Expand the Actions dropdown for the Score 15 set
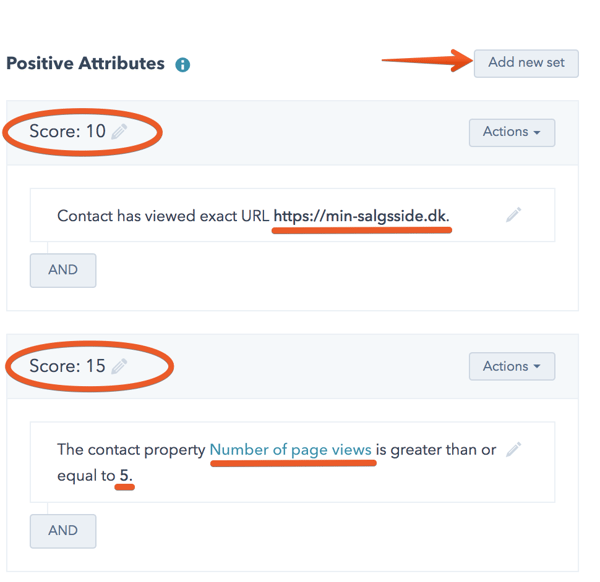The width and height of the screenshot is (600, 582). click(x=511, y=367)
